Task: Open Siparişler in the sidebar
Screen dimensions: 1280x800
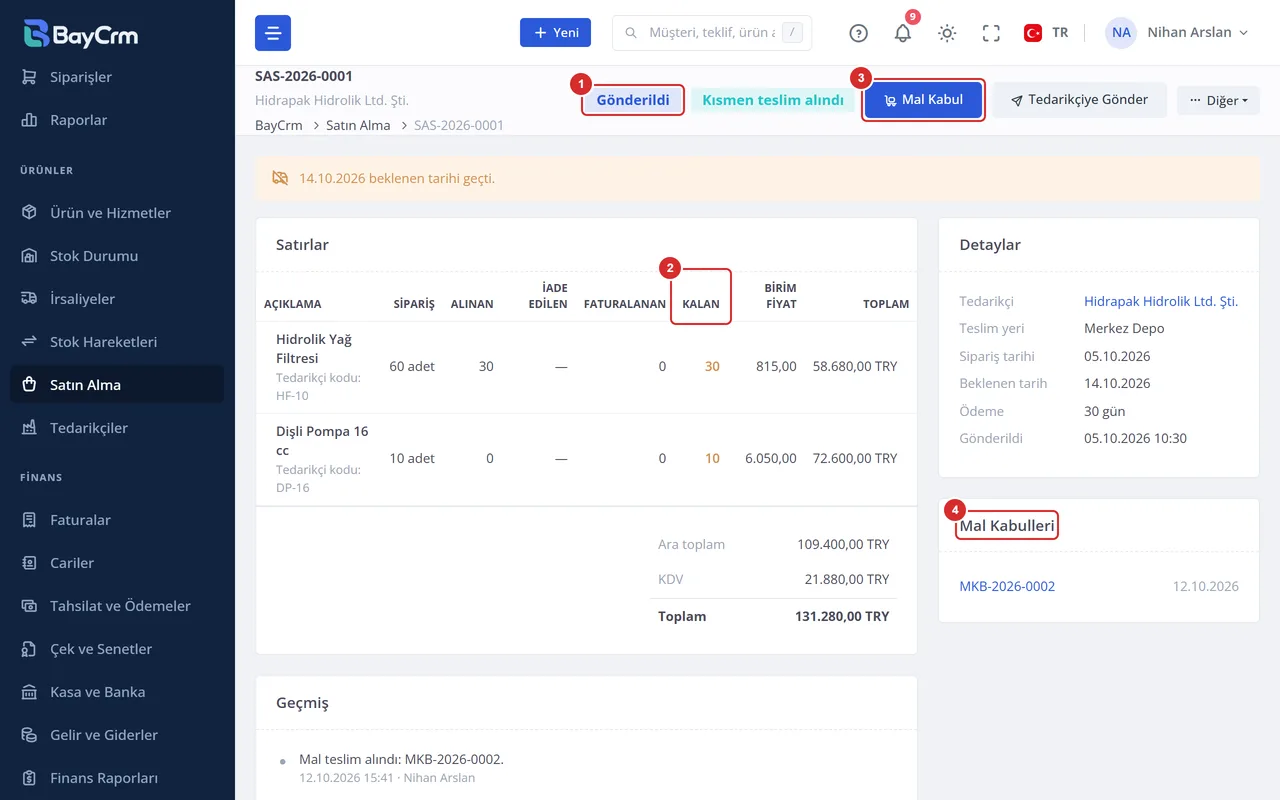Action: pyautogui.click(x=117, y=77)
